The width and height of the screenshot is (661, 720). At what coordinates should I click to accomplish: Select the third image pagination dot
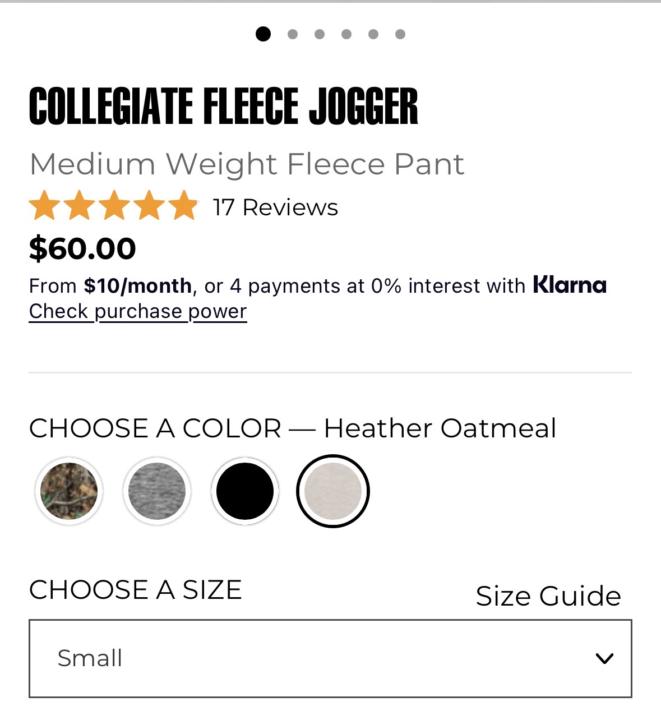pos(319,34)
